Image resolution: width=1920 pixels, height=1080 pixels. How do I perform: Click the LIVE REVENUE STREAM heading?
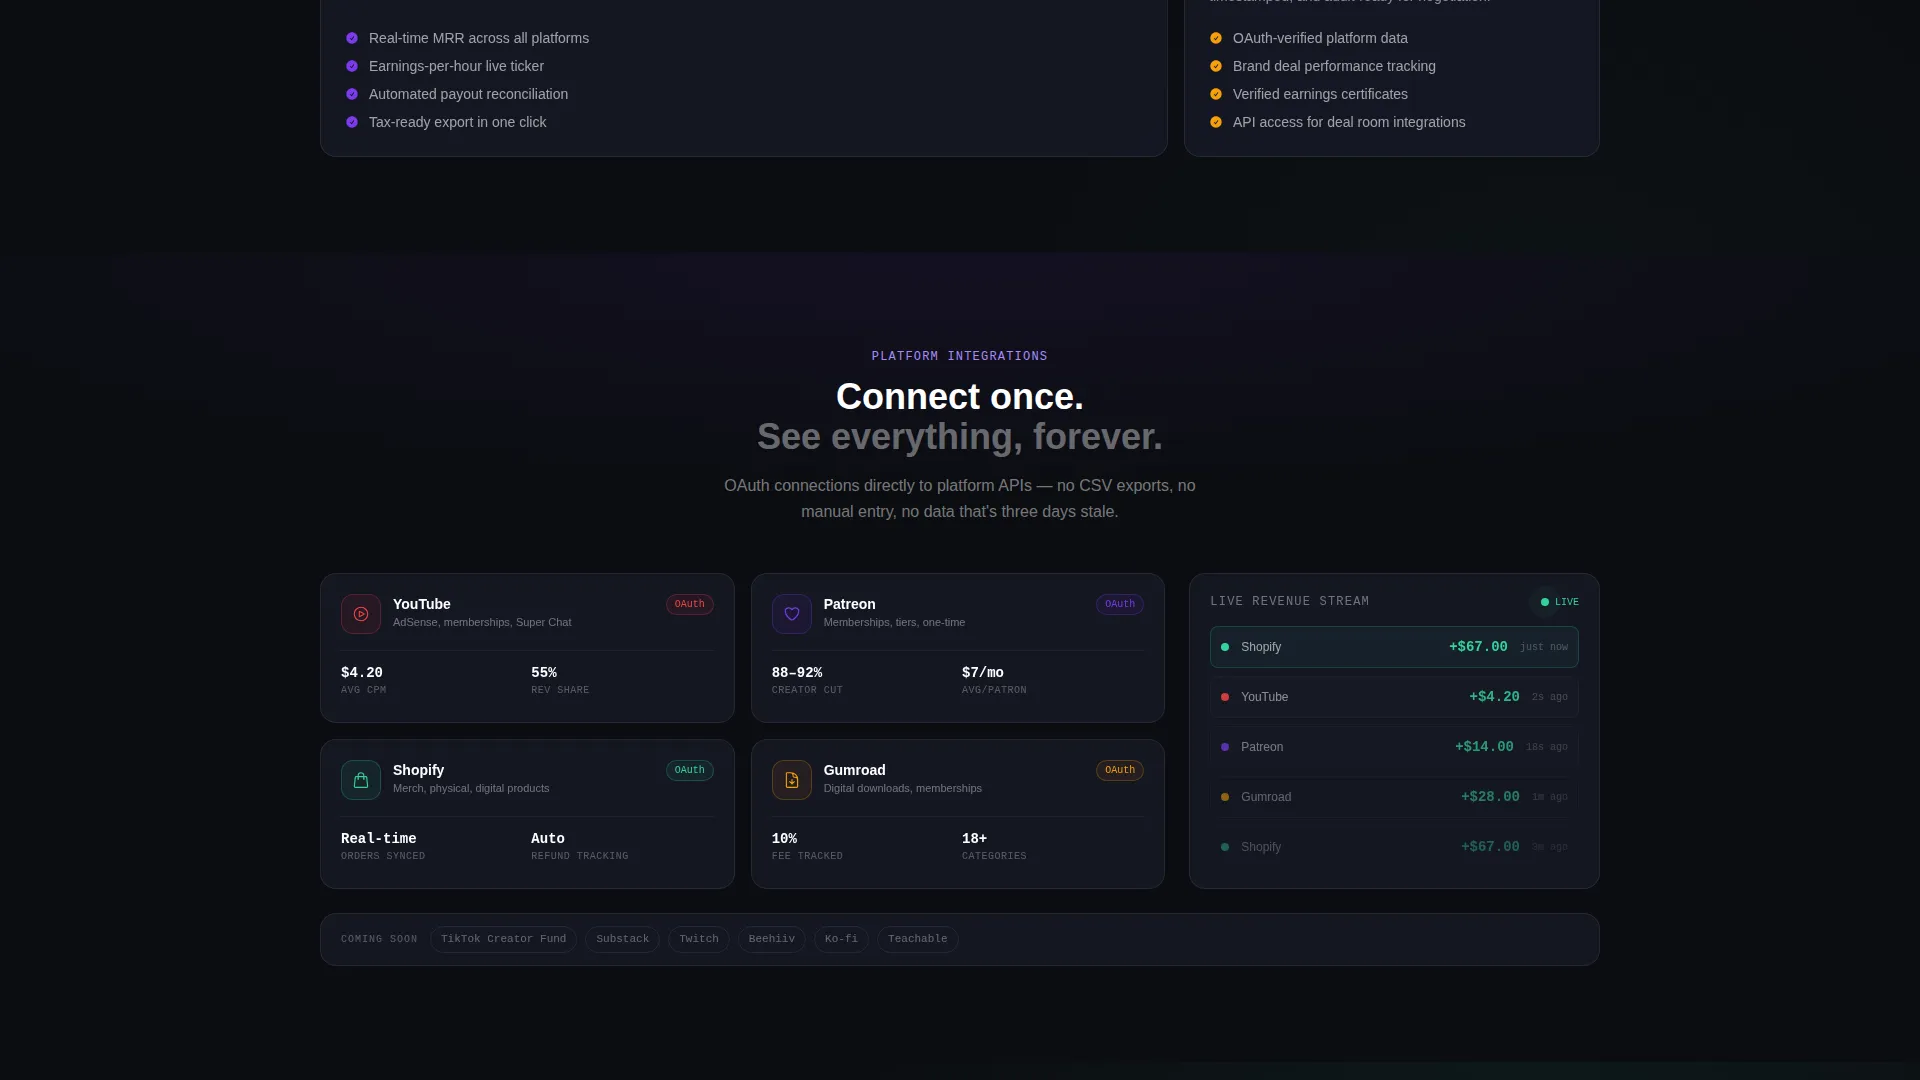click(1289, 601)
